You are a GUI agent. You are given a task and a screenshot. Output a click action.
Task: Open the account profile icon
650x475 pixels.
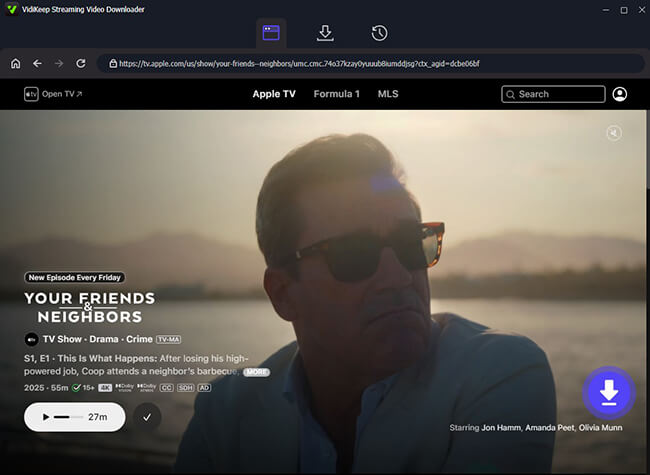(x=620, y=94)
